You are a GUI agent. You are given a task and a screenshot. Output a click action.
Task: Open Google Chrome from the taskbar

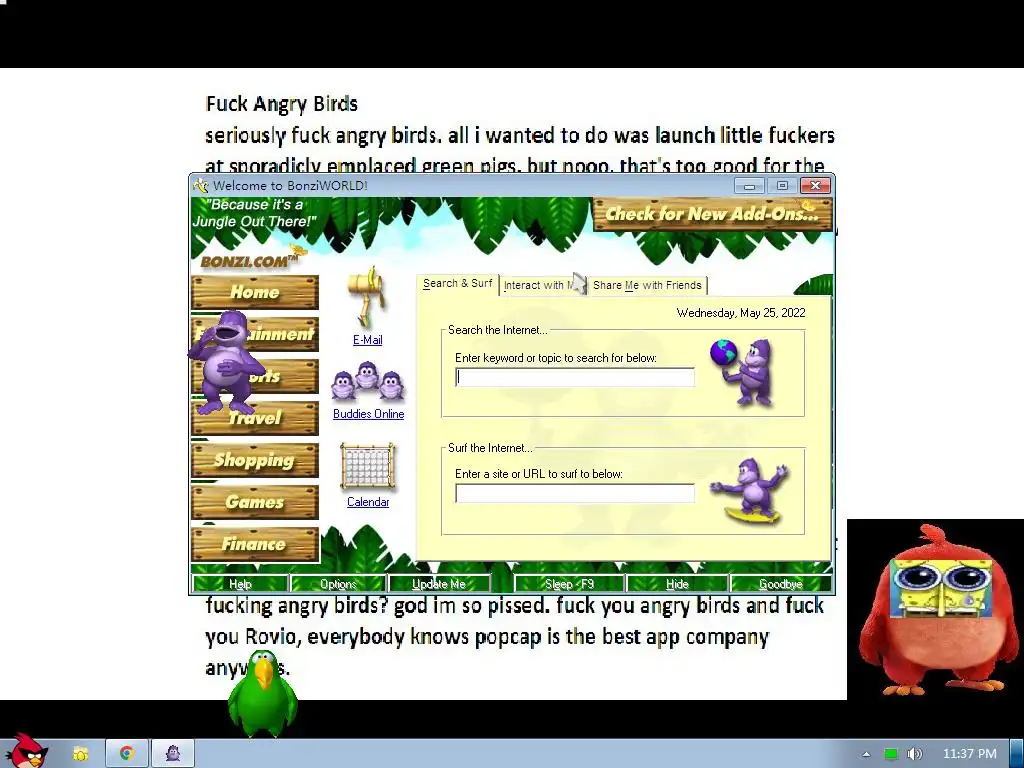127,754
